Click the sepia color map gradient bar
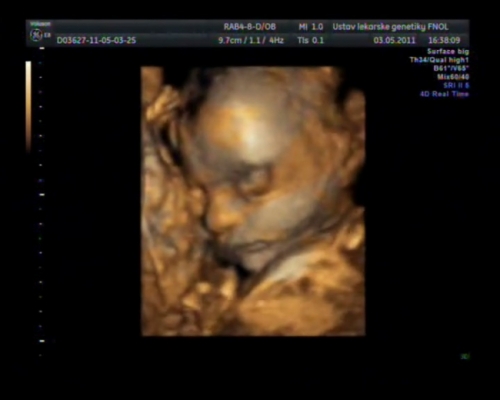Screen dimensions: 500x400 28,107
